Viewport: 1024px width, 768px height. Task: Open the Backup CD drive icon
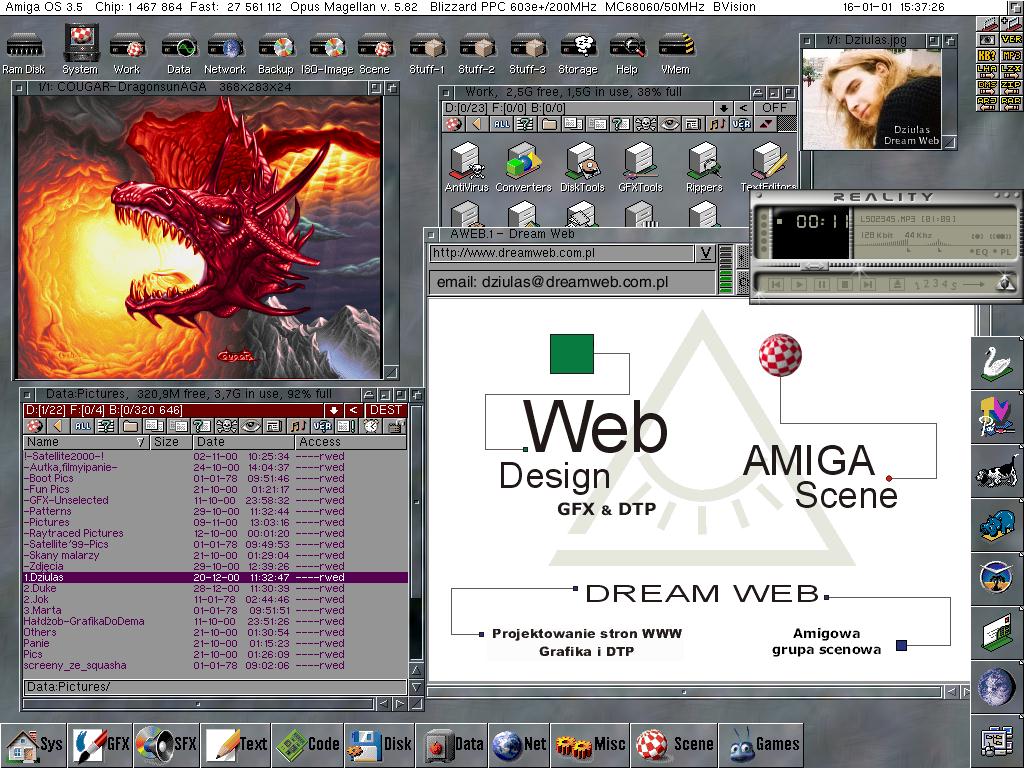pyautogui.click(x=276, y=55)
